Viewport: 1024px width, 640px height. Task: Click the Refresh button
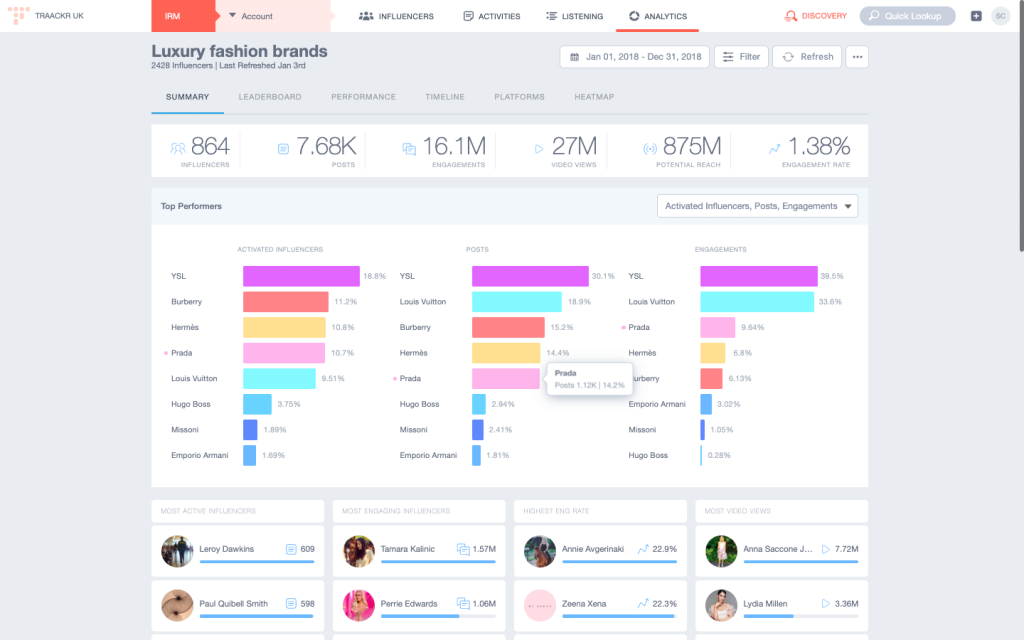[807, 57]
